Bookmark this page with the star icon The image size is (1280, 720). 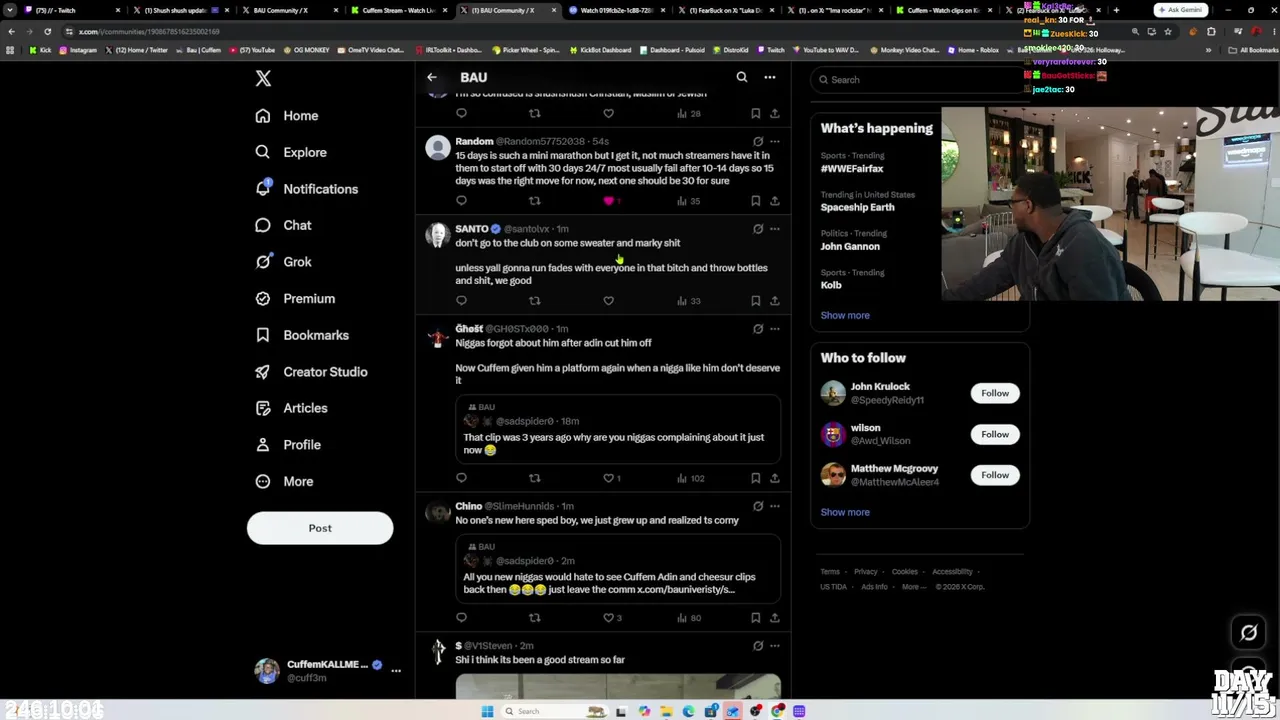pyautogui.click(x=1168, y=32)
